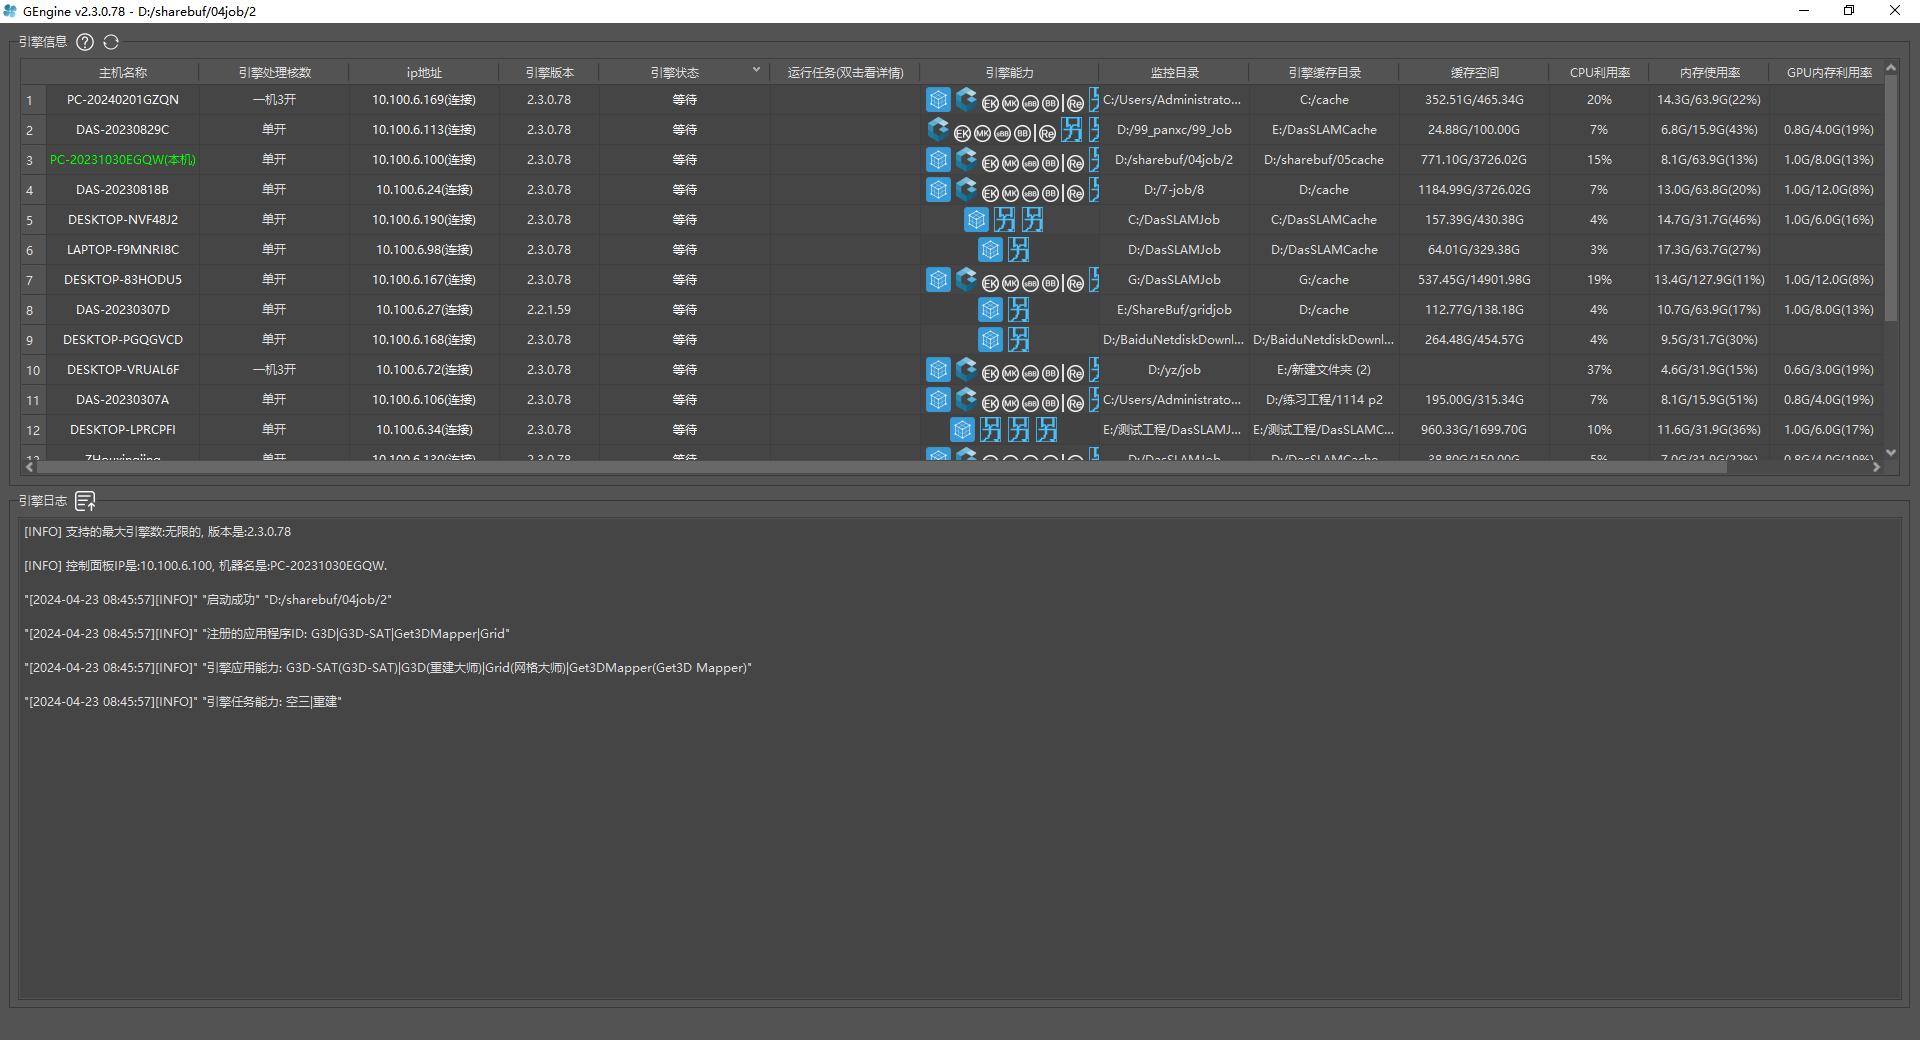The height and width of the screenshot is (1040, 1920).
Task: Click the table's vertical scrollbar down arrow
Action: [x=1891, y=453]
